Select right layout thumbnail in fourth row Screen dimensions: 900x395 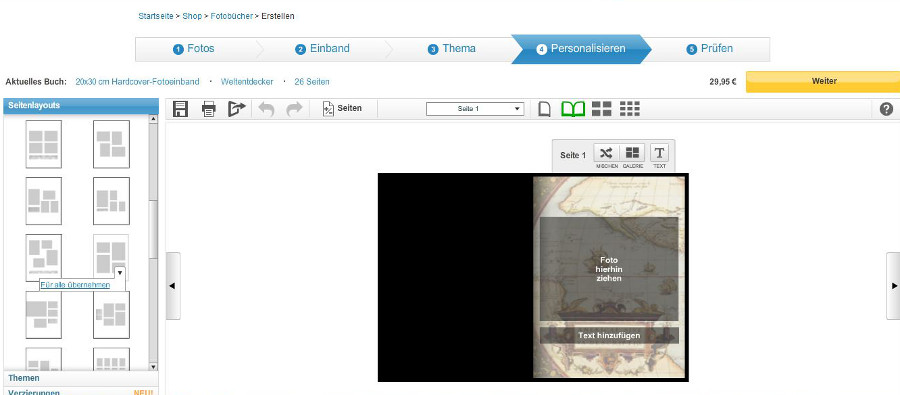(x=111, y=315)
